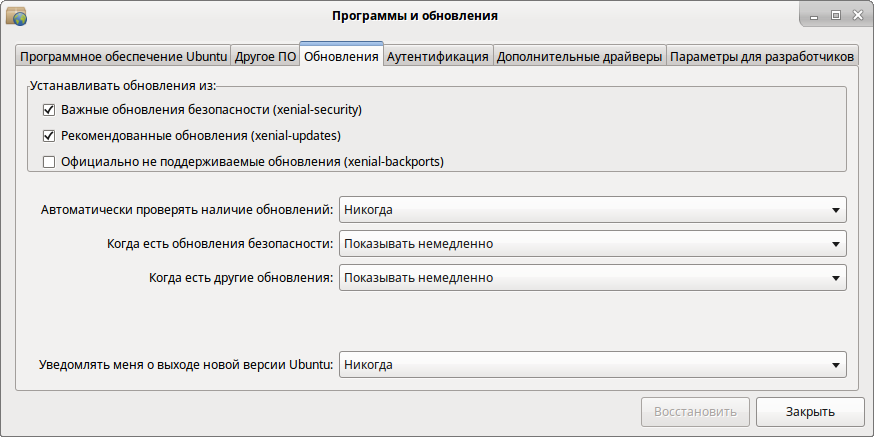Click label Когда есть обновления безопасности
This screenshot has width=874, height=437.
coord(220,244)
